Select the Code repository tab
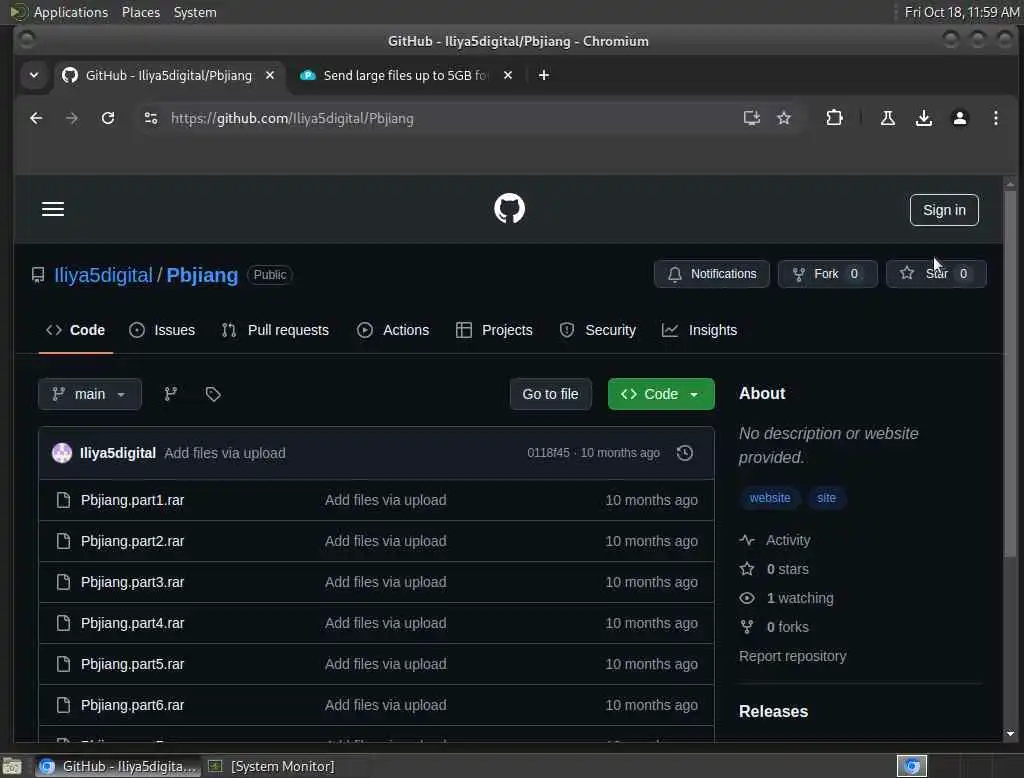1024x778 pixels. [75, 330]
